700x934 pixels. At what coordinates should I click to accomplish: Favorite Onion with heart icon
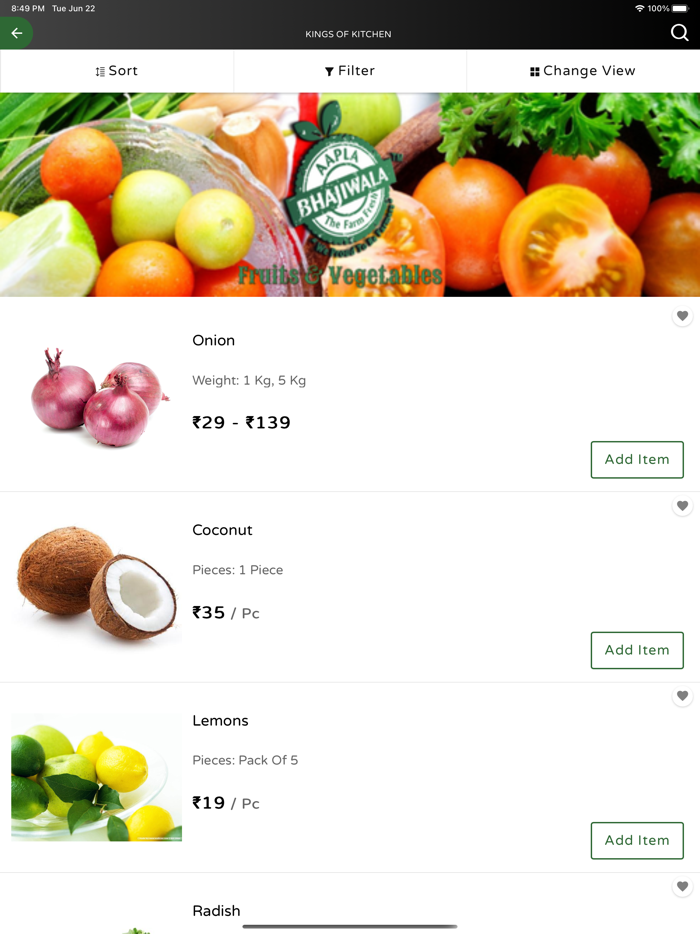682,316
